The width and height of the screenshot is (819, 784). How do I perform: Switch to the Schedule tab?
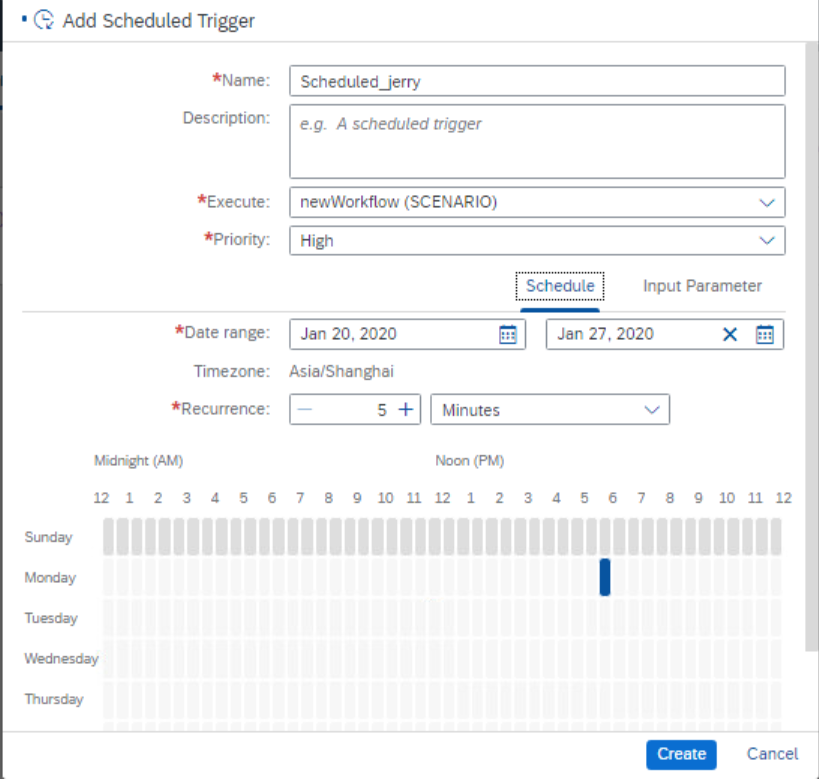click(560, 286)
